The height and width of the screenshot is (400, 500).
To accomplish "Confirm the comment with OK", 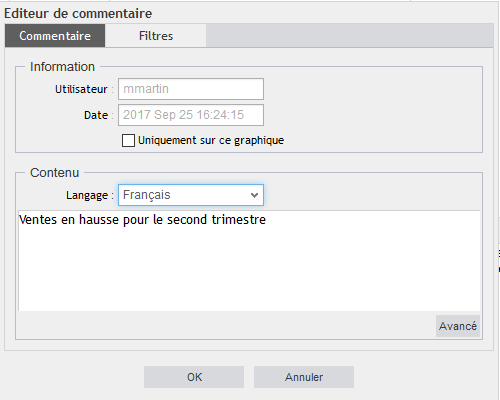I will (x=194, y=377).
